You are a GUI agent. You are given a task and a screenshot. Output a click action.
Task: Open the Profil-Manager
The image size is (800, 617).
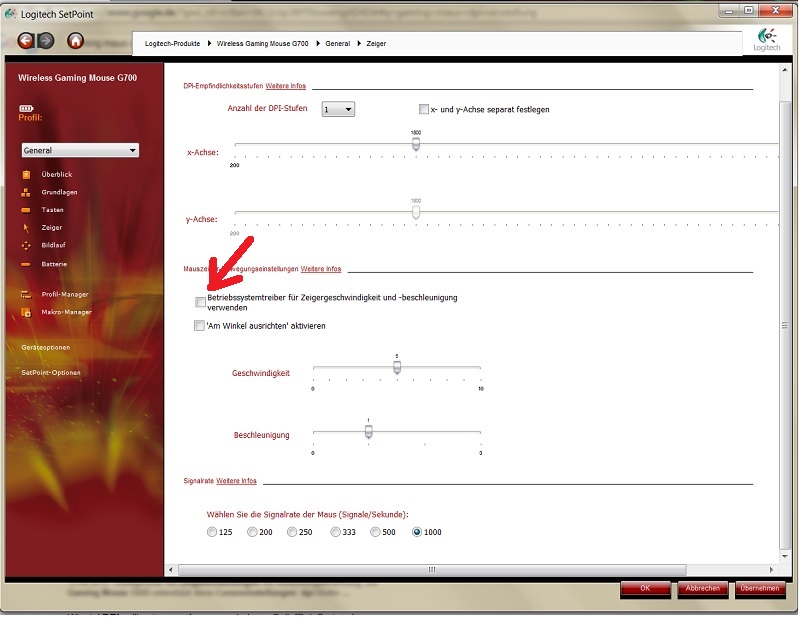click(x=65, y=294)
